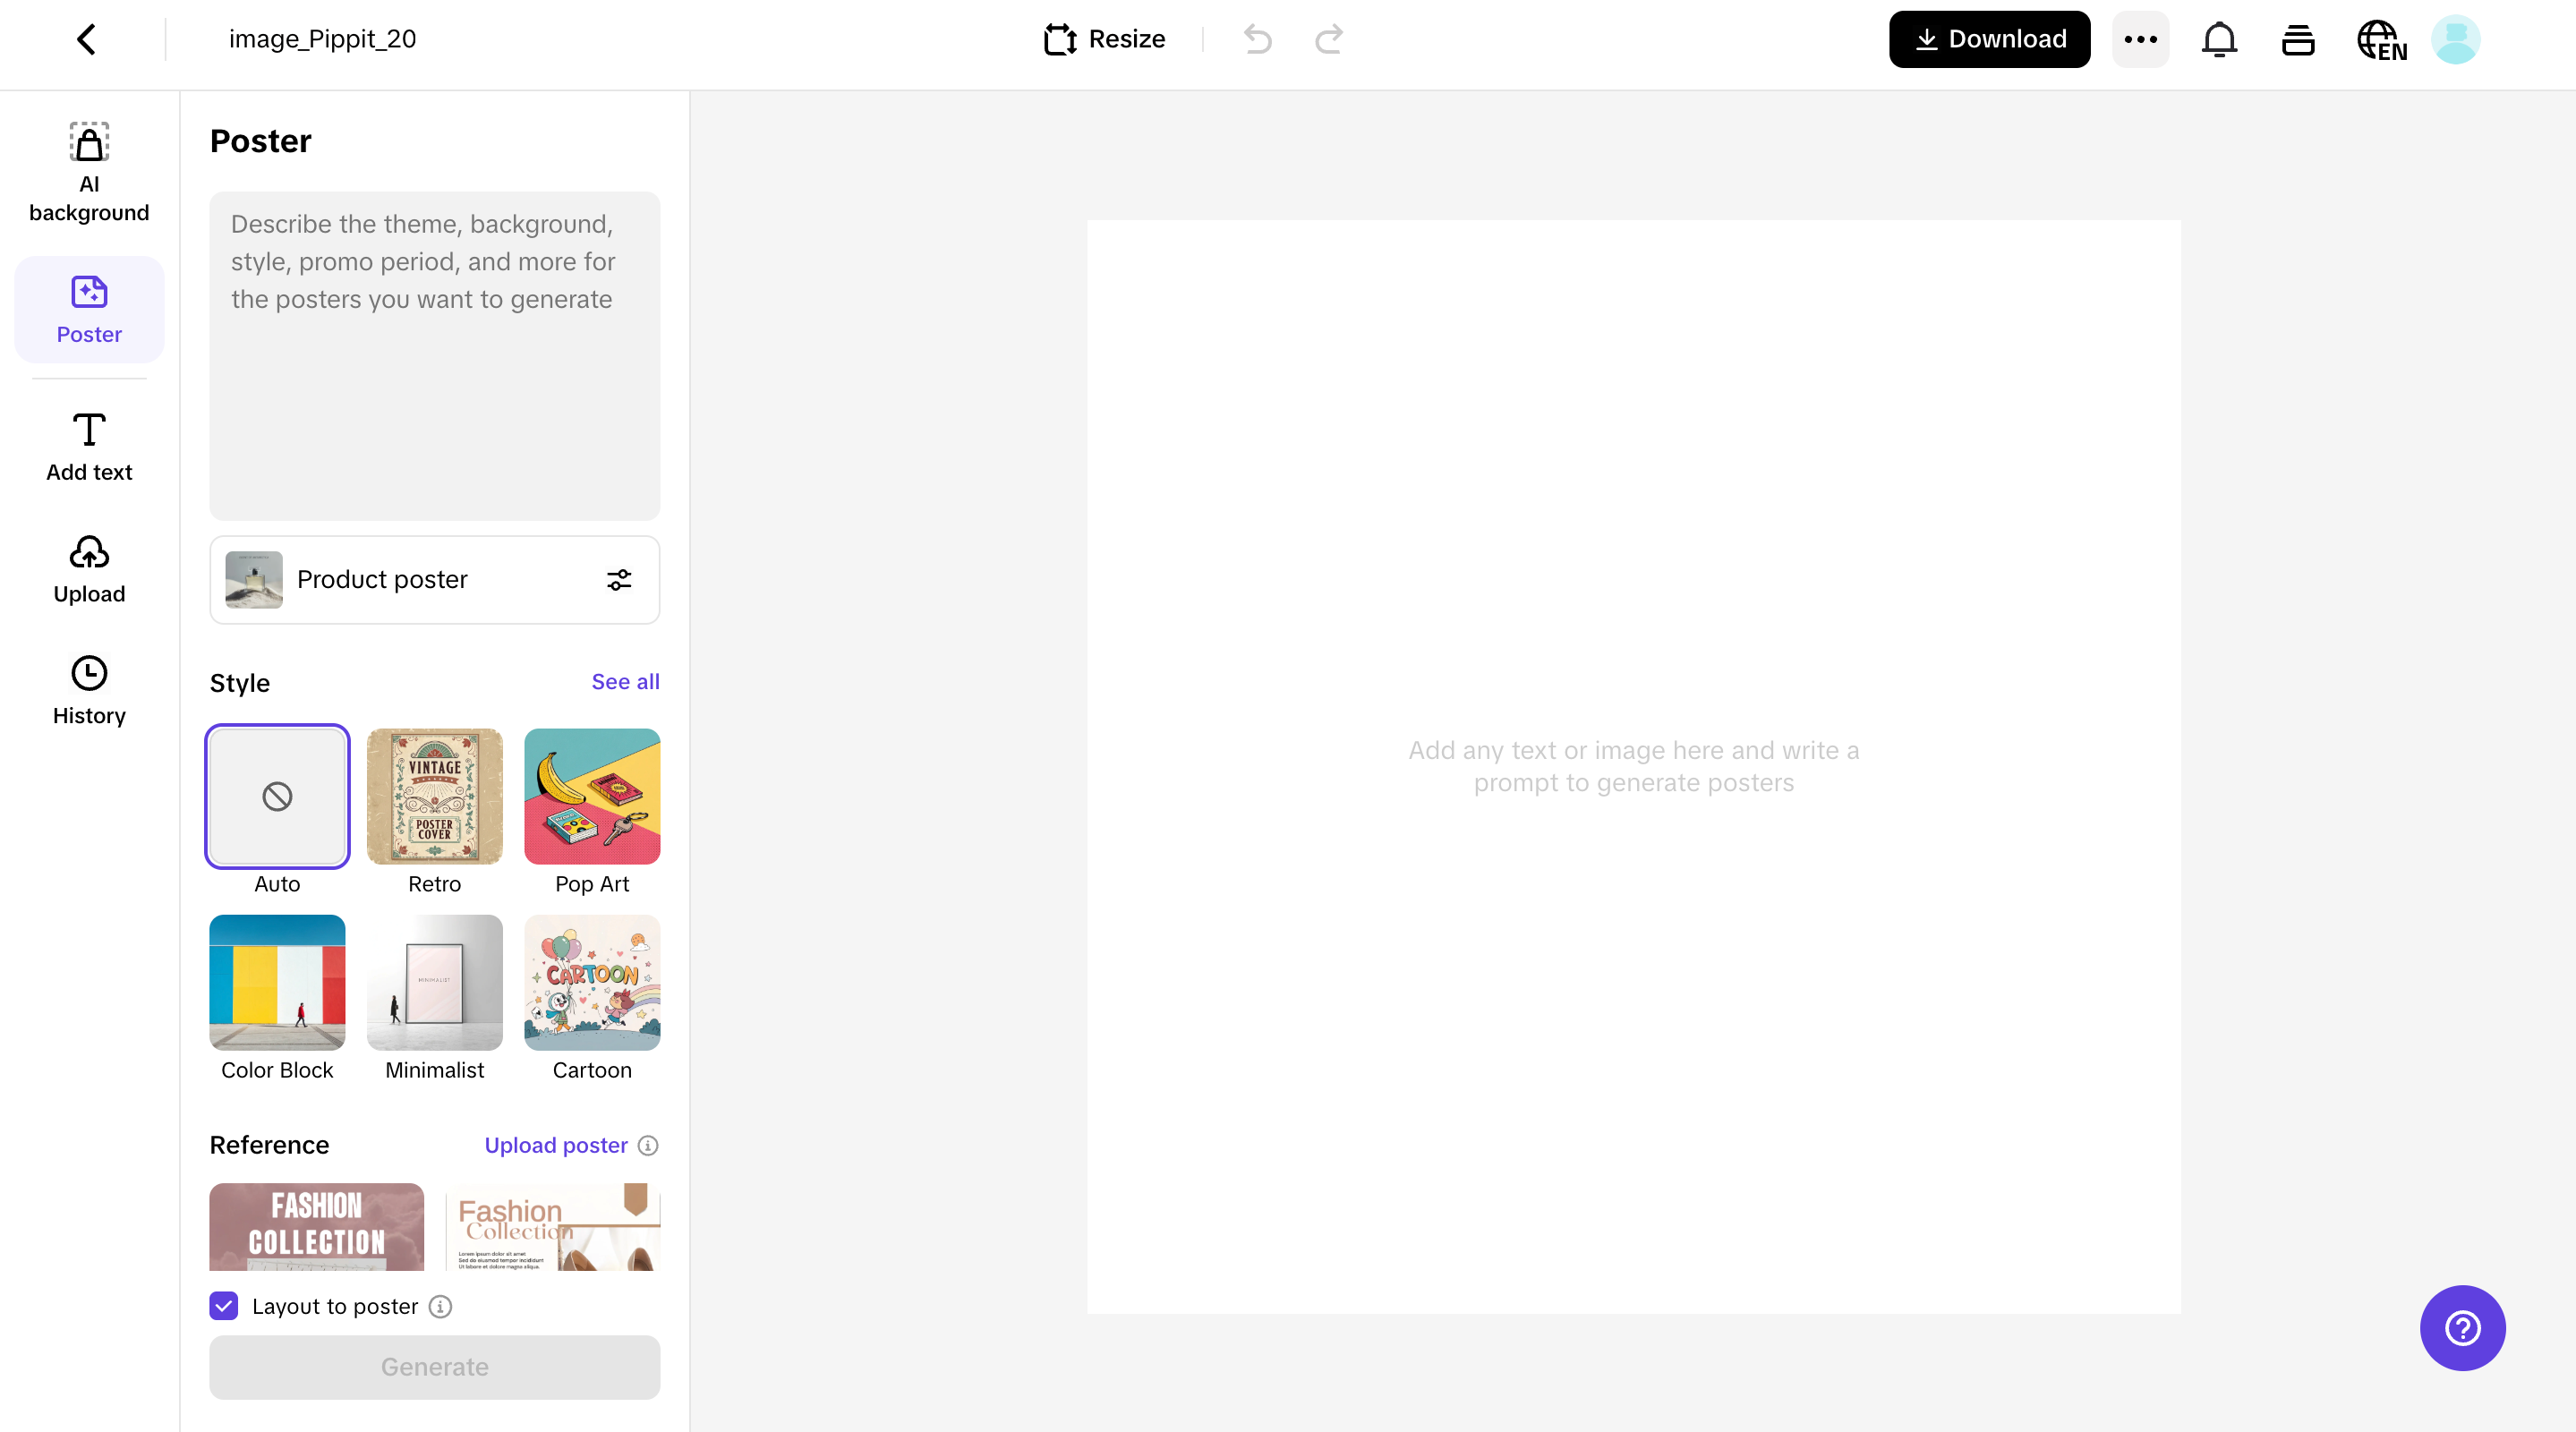Click the undo arrow
Screen dimensions: 2576x1432
pyautogui.click(x=1257, y=39)
